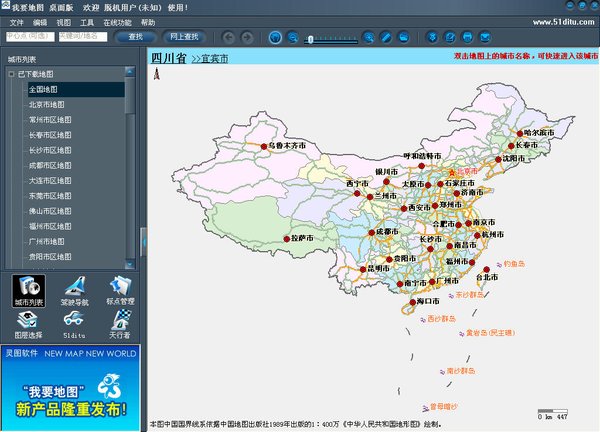Click the zoom-in magnifier right of the slider
600x432 pixels.
coord(368,37)
